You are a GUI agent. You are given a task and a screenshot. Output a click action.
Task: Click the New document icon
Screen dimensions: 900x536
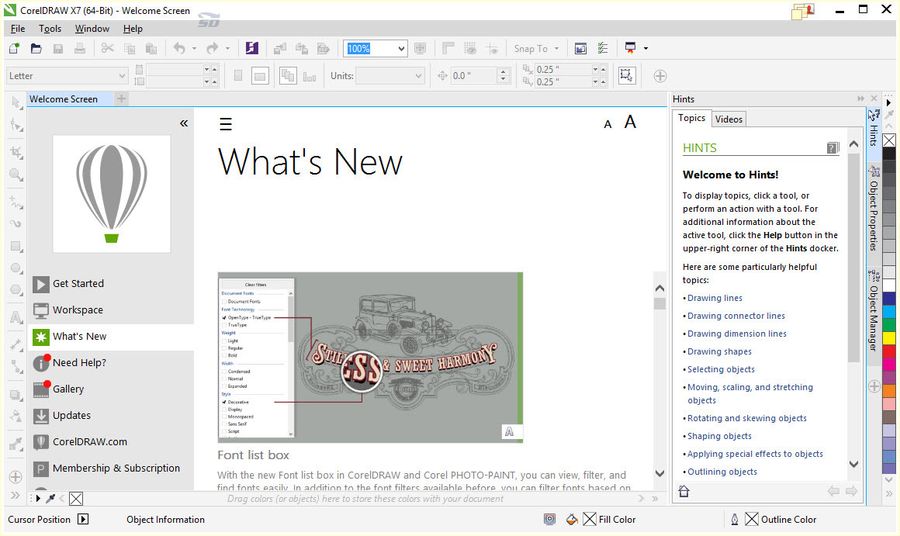point(14,49)
